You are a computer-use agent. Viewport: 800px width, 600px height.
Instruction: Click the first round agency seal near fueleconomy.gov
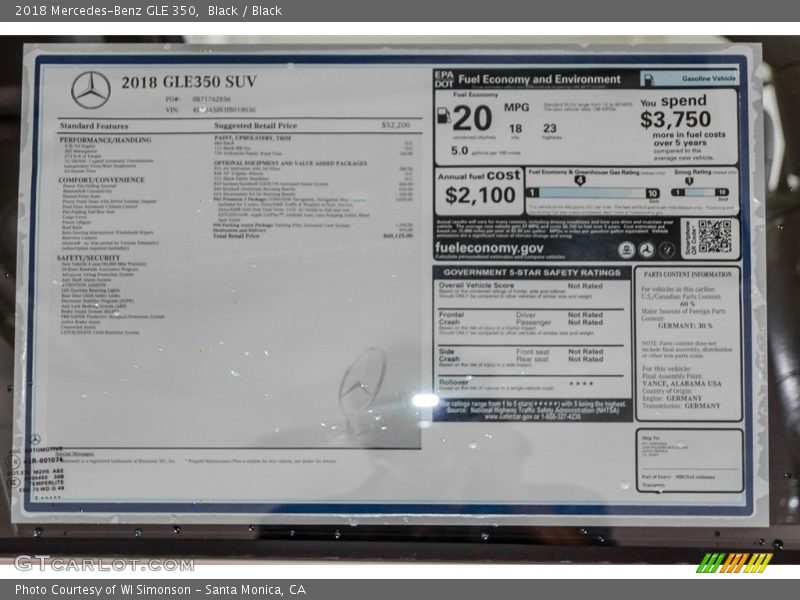point(627,249)
